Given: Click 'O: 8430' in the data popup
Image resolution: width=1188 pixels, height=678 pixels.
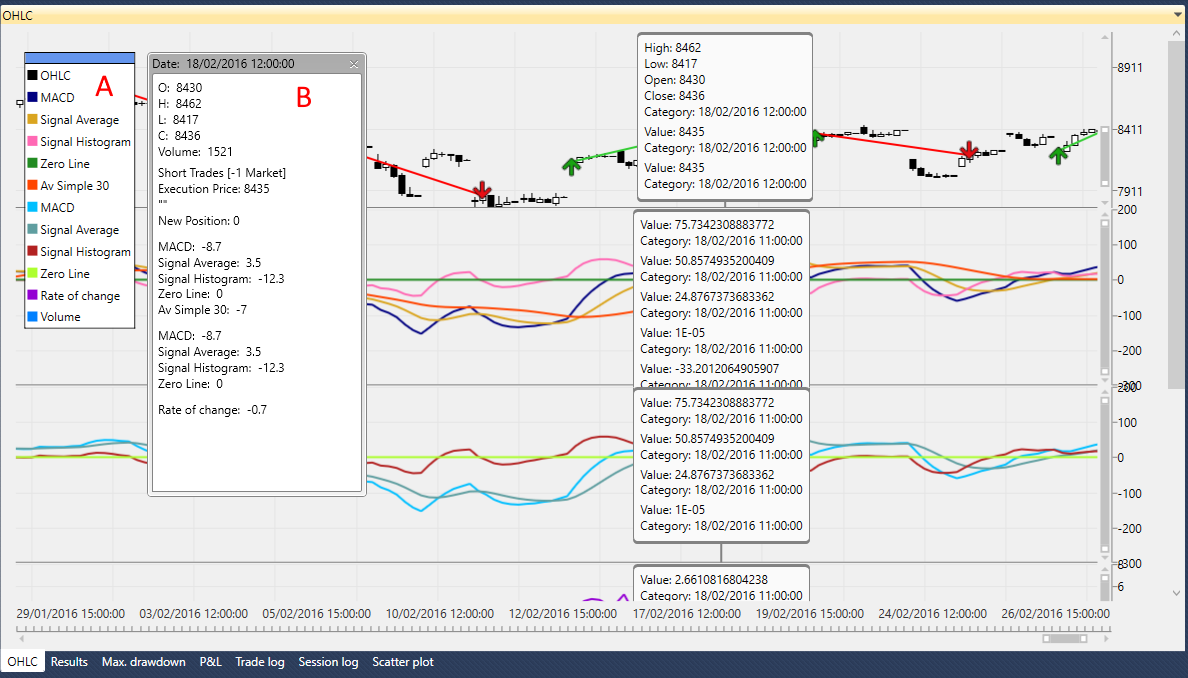Looking at the screenshot, I should tap(180, 88).
